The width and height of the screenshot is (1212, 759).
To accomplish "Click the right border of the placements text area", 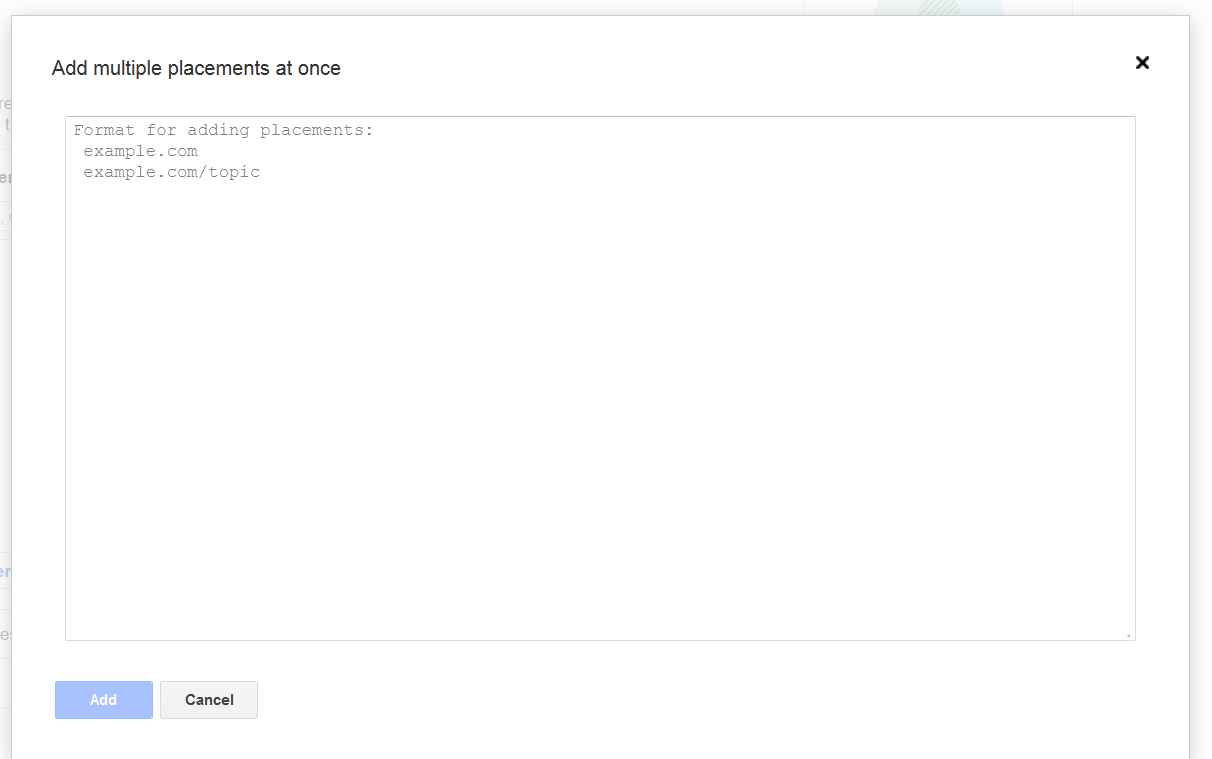I will 1135,378.
